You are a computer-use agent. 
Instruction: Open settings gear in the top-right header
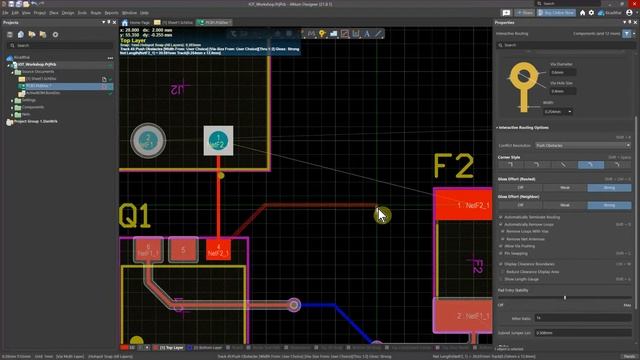[591, 13]
